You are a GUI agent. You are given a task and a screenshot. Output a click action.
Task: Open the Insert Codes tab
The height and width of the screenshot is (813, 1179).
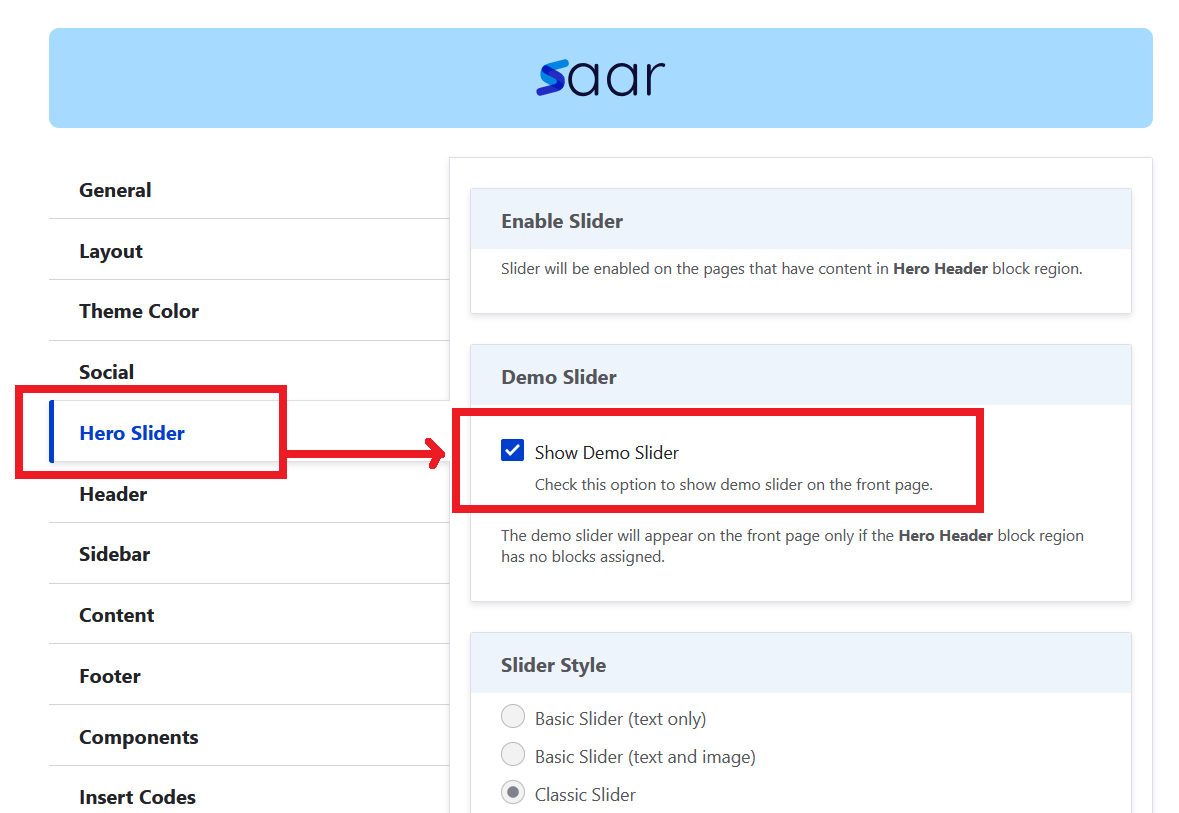[x=137, y=797]
